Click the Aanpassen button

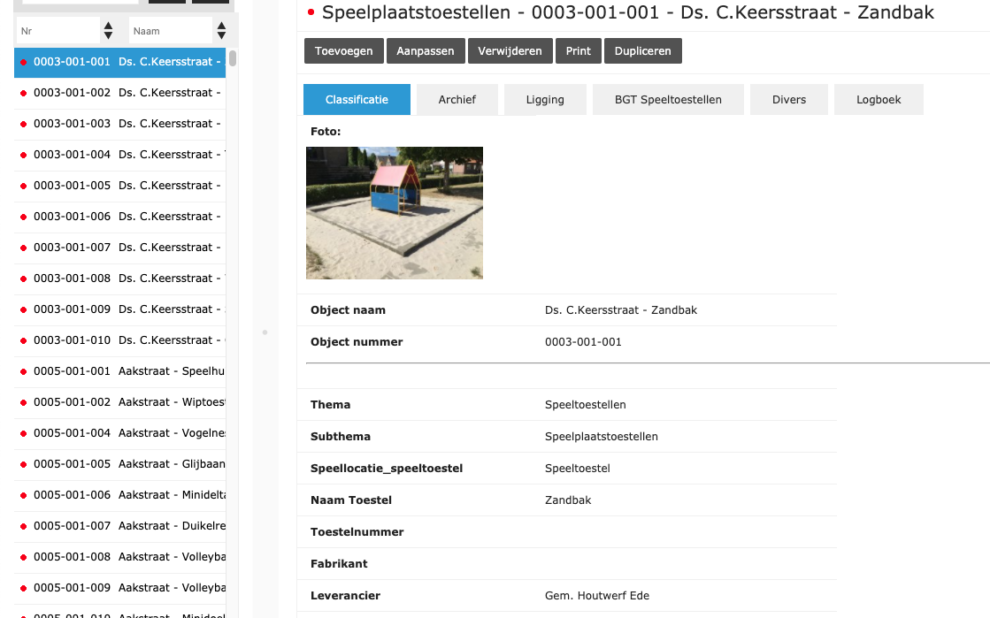[425, 51]
